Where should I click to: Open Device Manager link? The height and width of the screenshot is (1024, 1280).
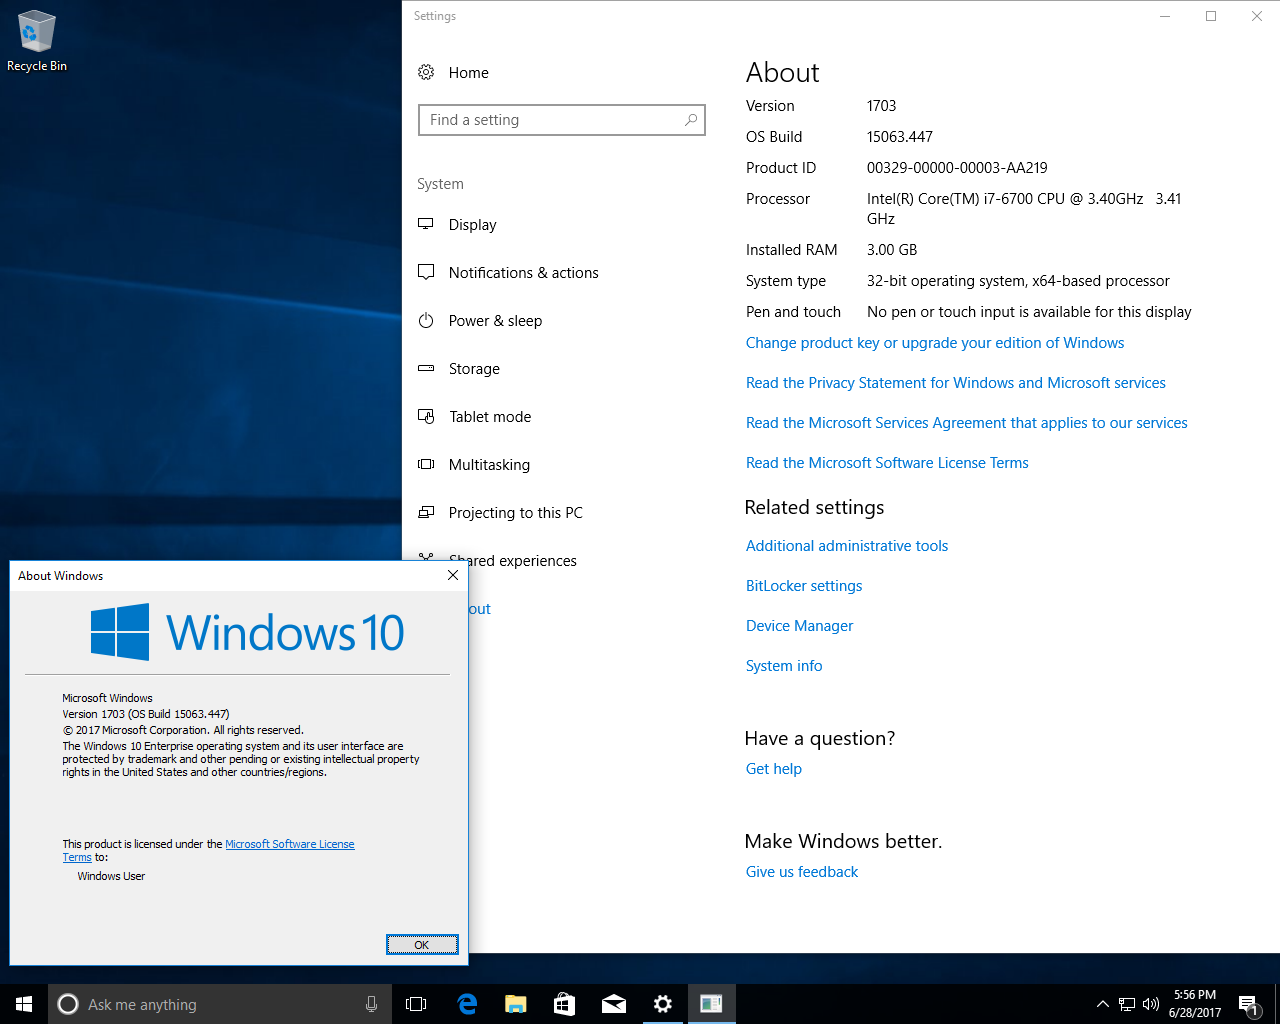point(799,626)
